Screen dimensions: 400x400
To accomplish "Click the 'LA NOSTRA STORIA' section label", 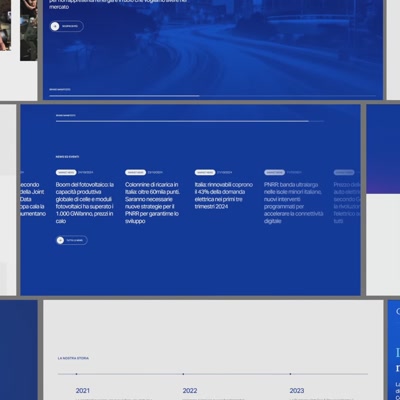I will pos(73,358).
